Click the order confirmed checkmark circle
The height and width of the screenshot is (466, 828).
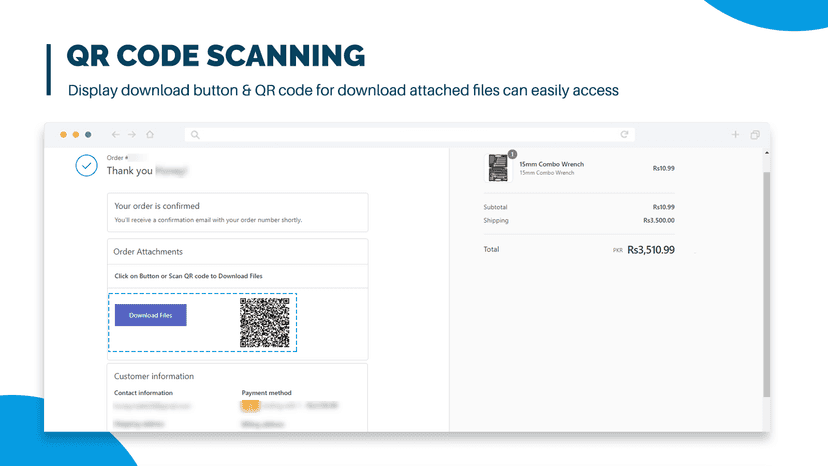click(86, 165)
